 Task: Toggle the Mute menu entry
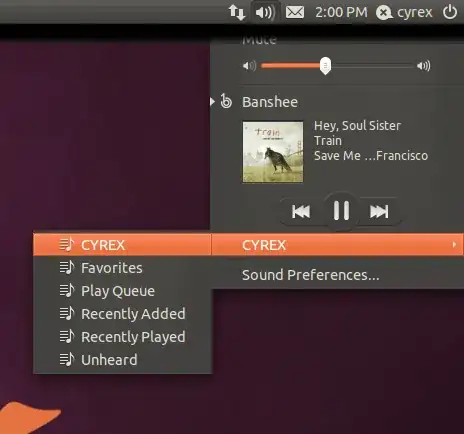tap(259, 40)
